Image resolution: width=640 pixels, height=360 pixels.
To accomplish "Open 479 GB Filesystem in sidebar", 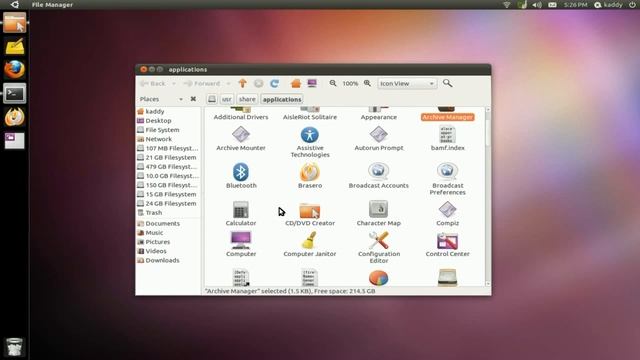I will click(168, 167).
